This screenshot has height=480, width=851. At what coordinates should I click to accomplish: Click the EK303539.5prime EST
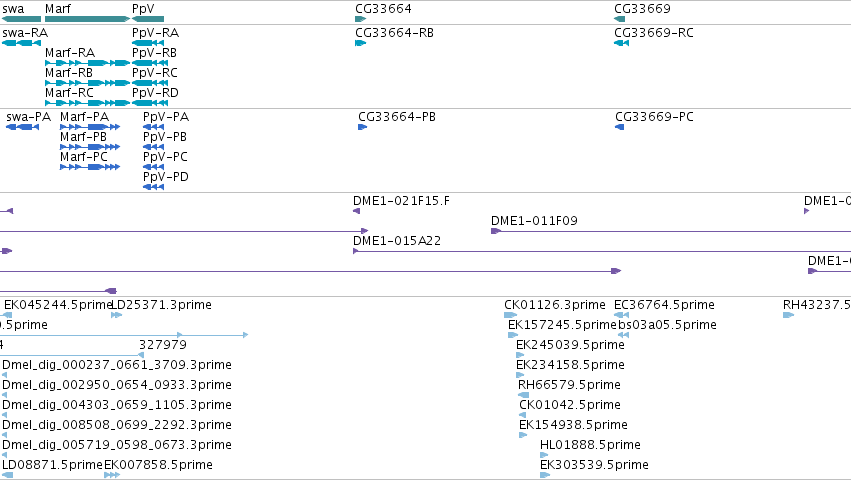pos(545,475)
